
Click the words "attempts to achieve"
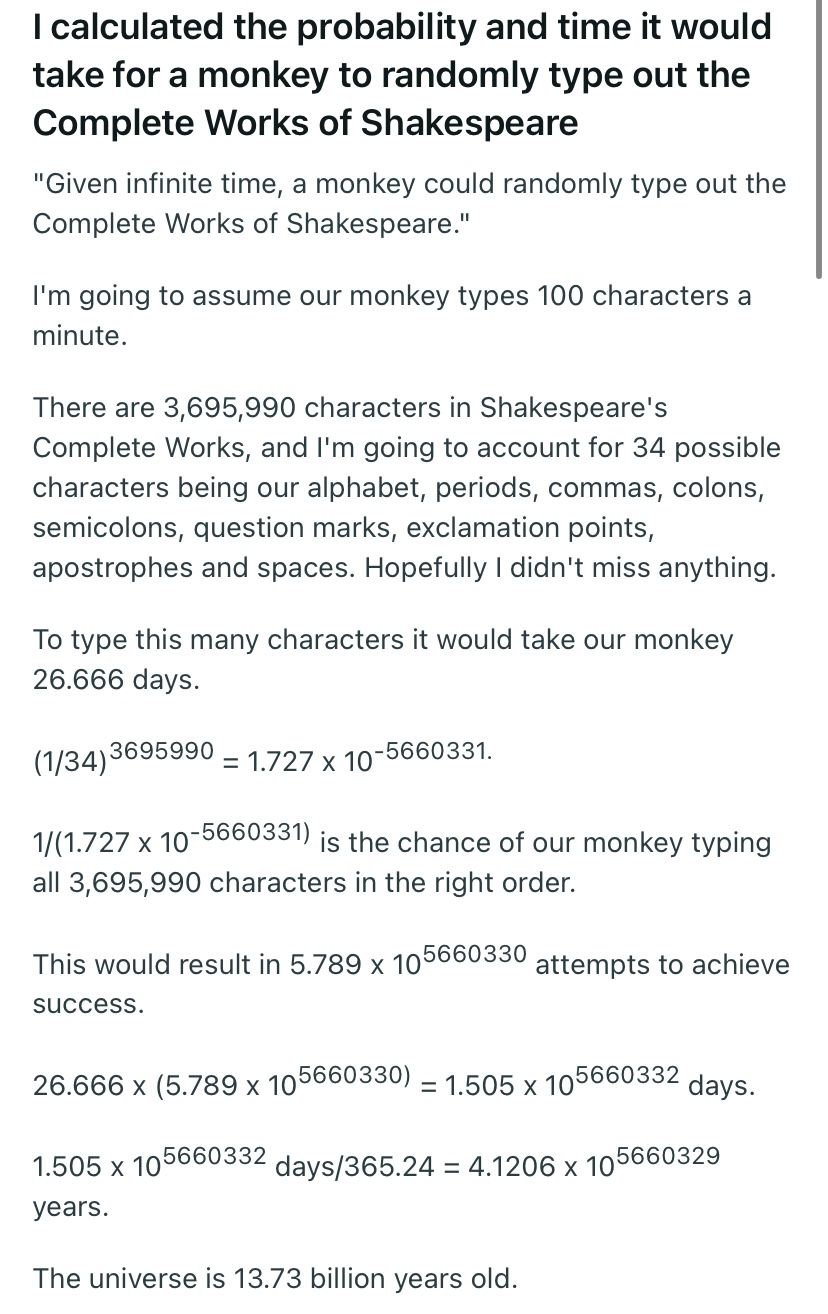662,964
